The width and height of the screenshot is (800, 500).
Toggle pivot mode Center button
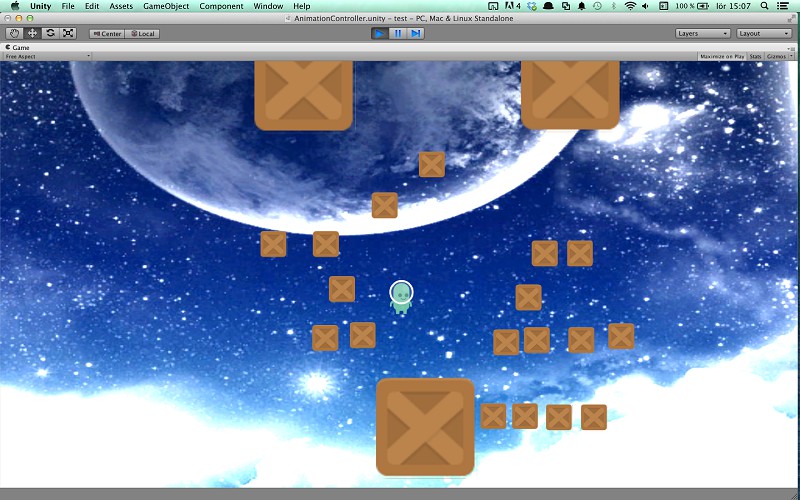[107, 34]
